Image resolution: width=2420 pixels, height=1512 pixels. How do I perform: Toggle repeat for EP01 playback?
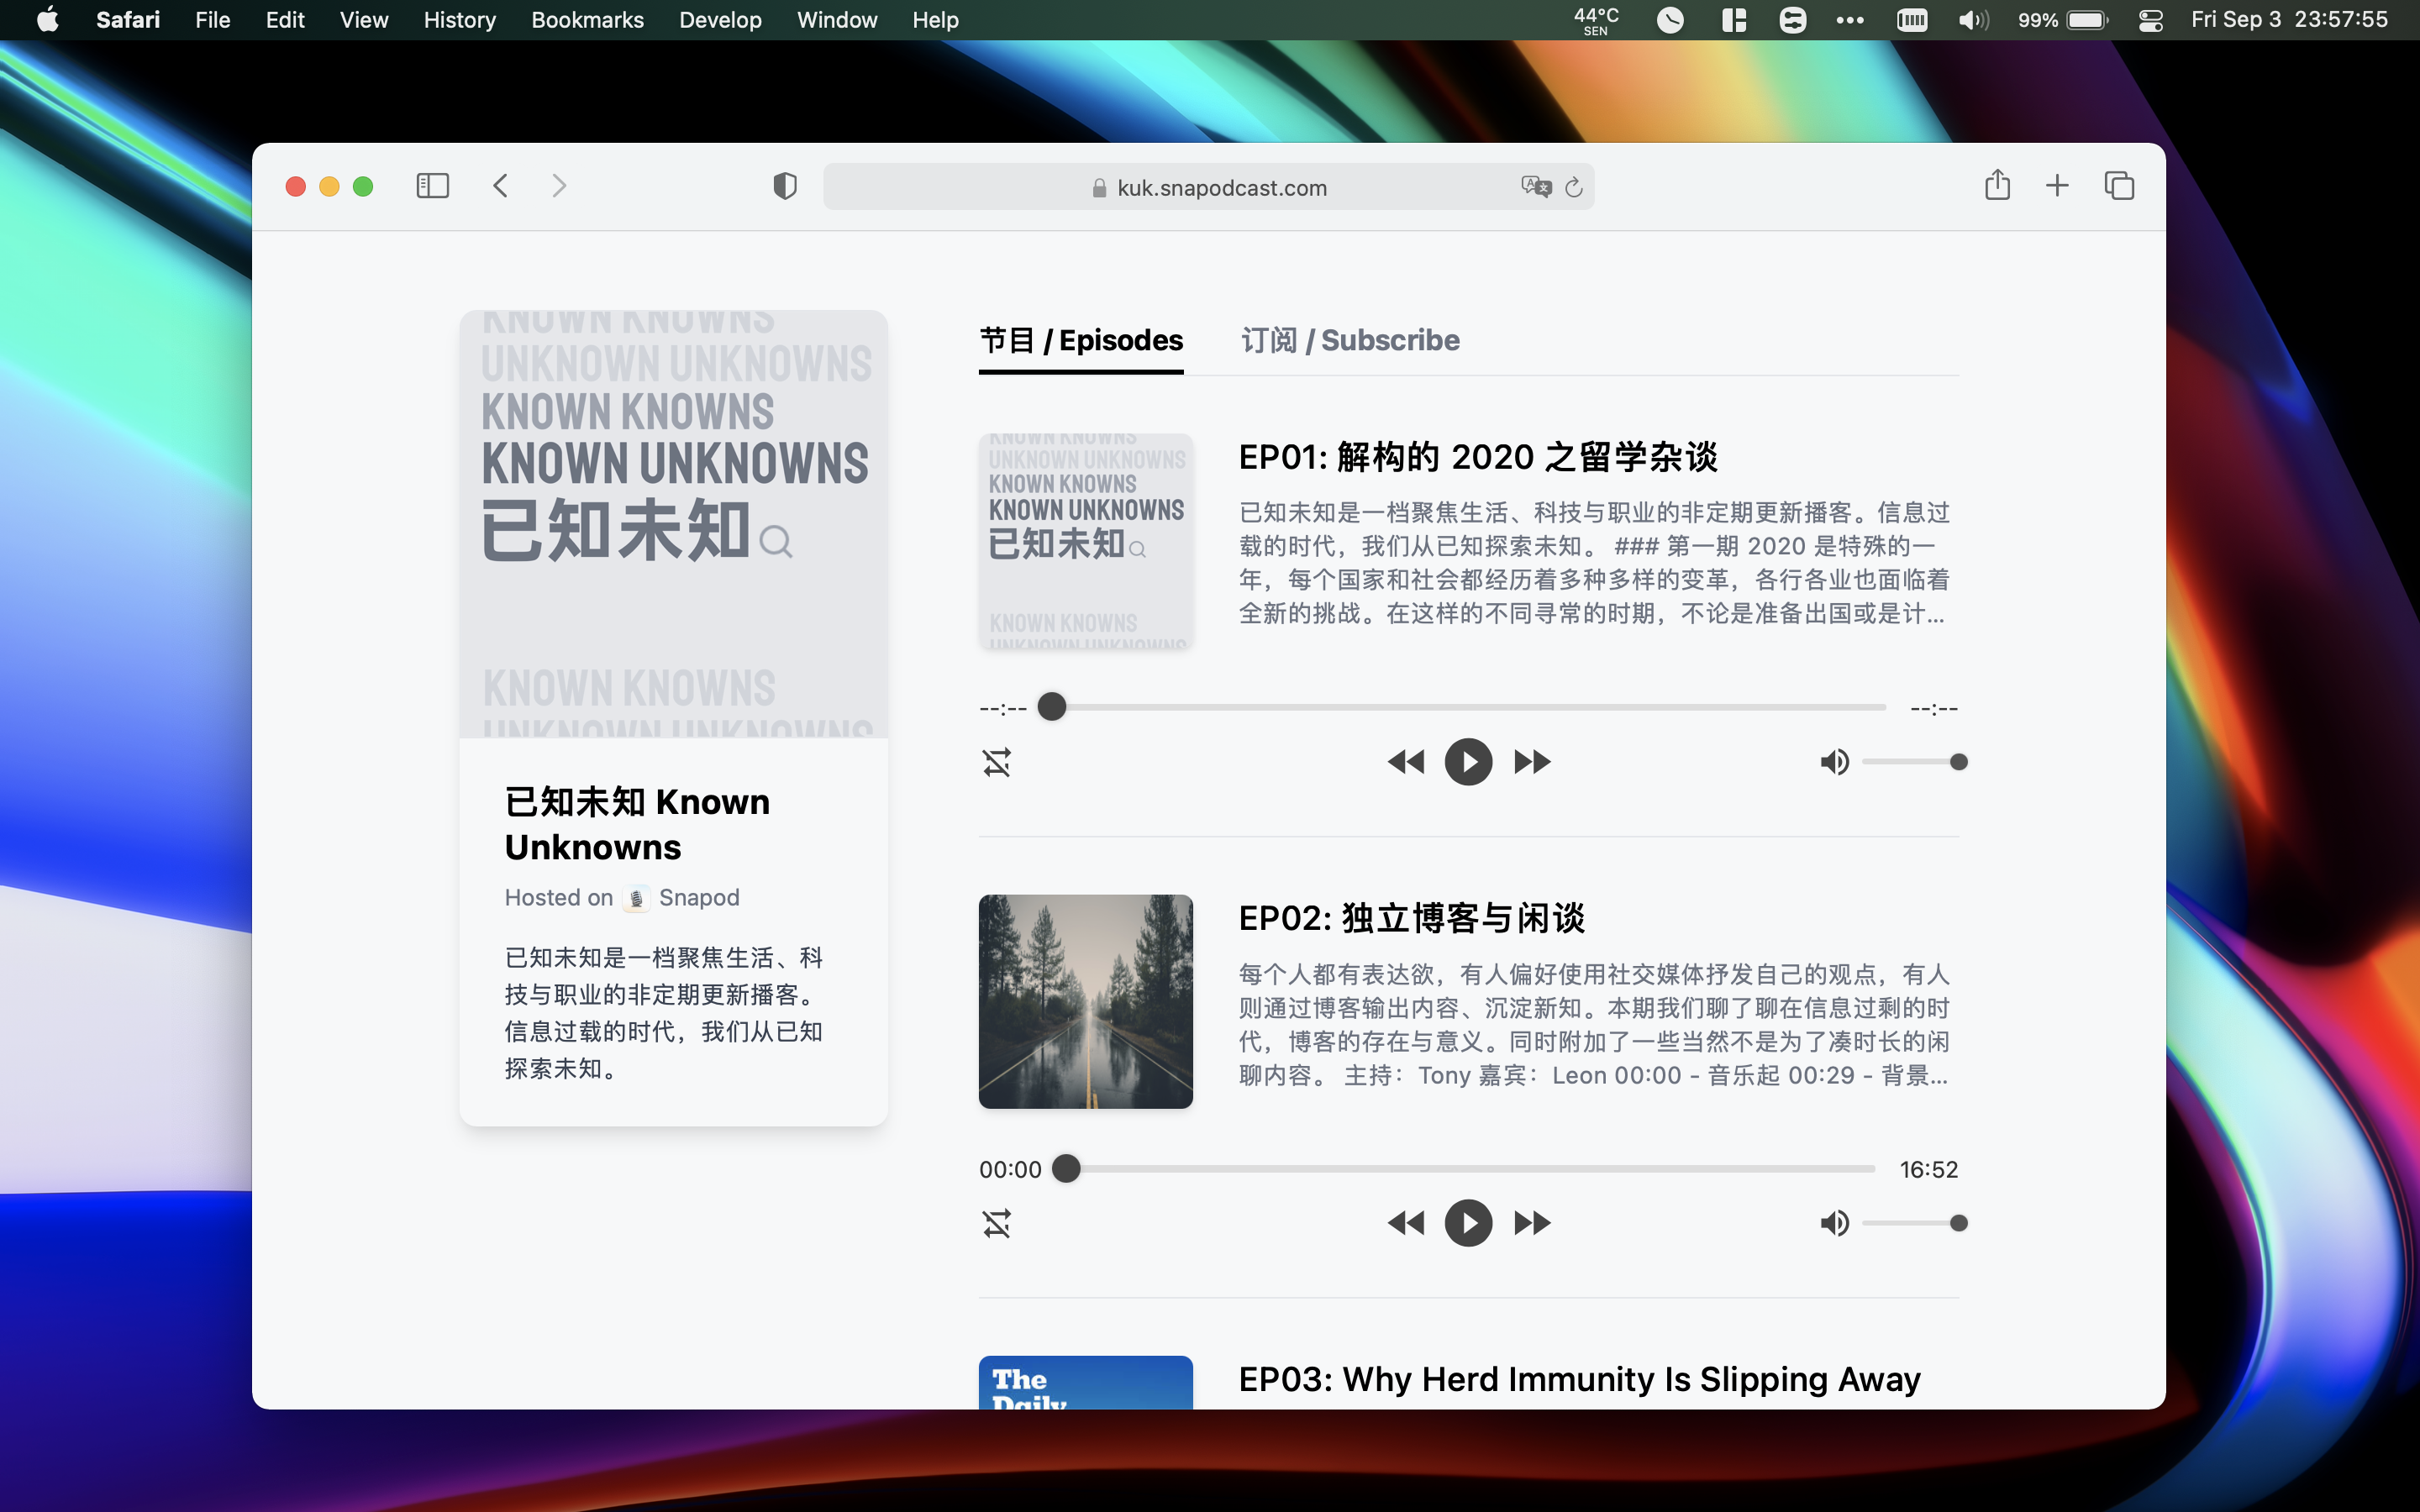tap(996, 761)
